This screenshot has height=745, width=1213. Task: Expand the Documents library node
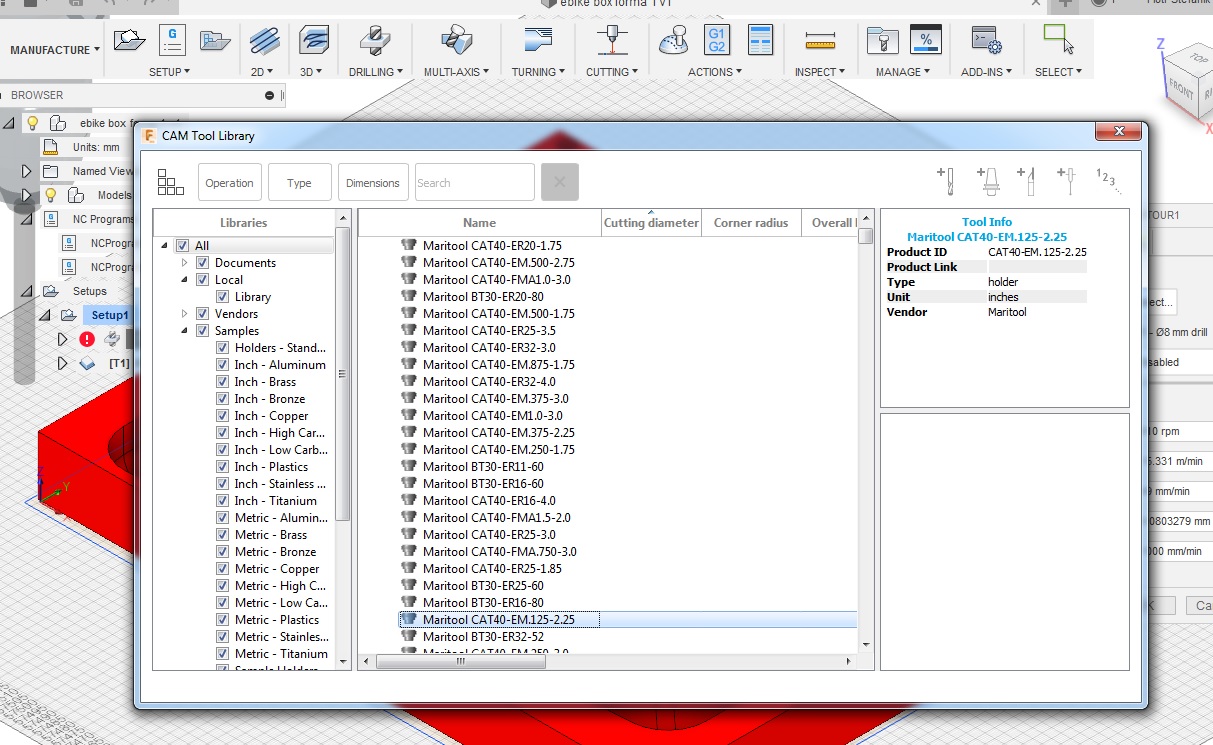coord(184,263)
